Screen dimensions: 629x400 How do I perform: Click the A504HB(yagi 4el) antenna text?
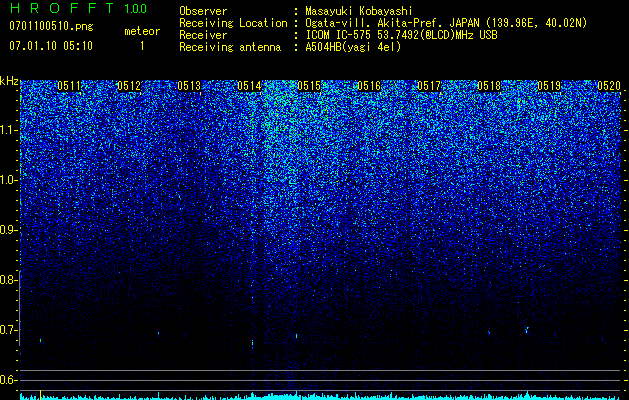(x=353, y=47)
